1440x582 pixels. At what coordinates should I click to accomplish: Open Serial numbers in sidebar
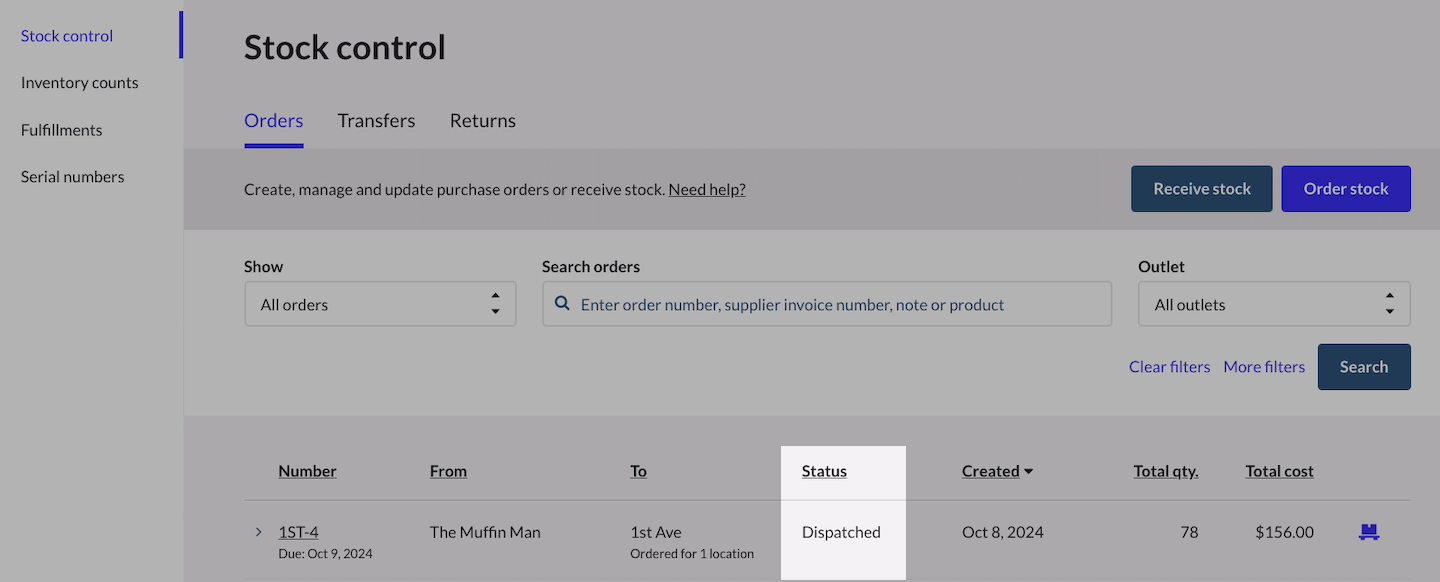[73, 177]
